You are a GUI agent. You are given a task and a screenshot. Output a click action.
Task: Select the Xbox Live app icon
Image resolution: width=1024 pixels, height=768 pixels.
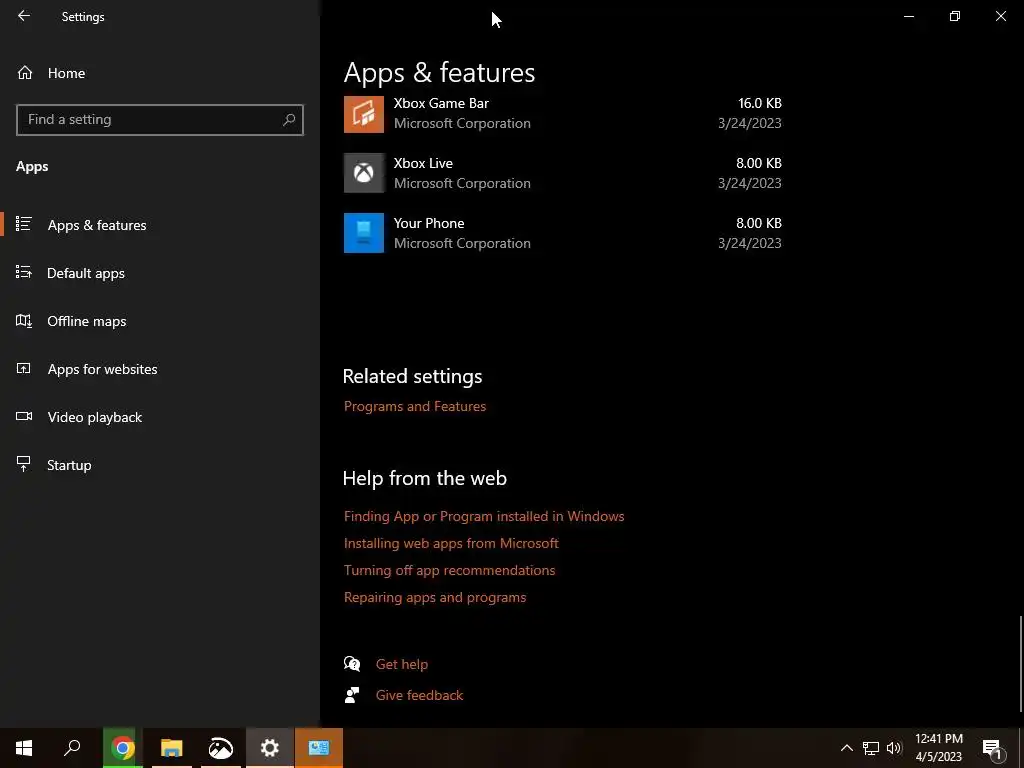point(364,173)
